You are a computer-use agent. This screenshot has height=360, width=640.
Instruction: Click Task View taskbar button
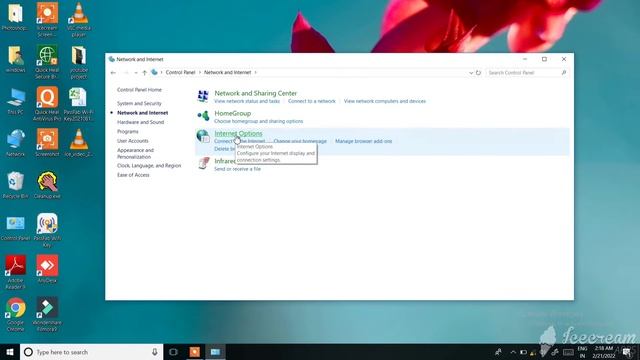click(173, 352)
